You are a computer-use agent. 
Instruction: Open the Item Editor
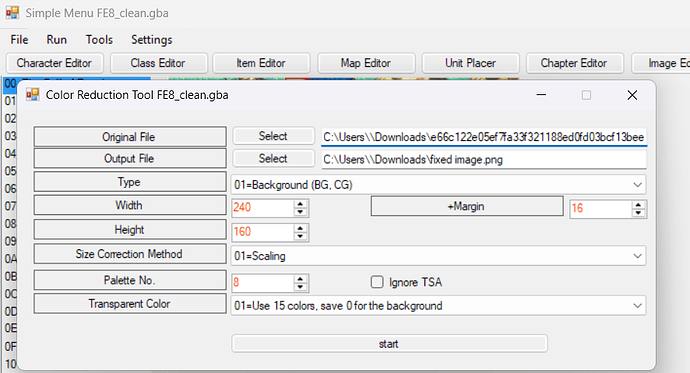pos(261,63)
